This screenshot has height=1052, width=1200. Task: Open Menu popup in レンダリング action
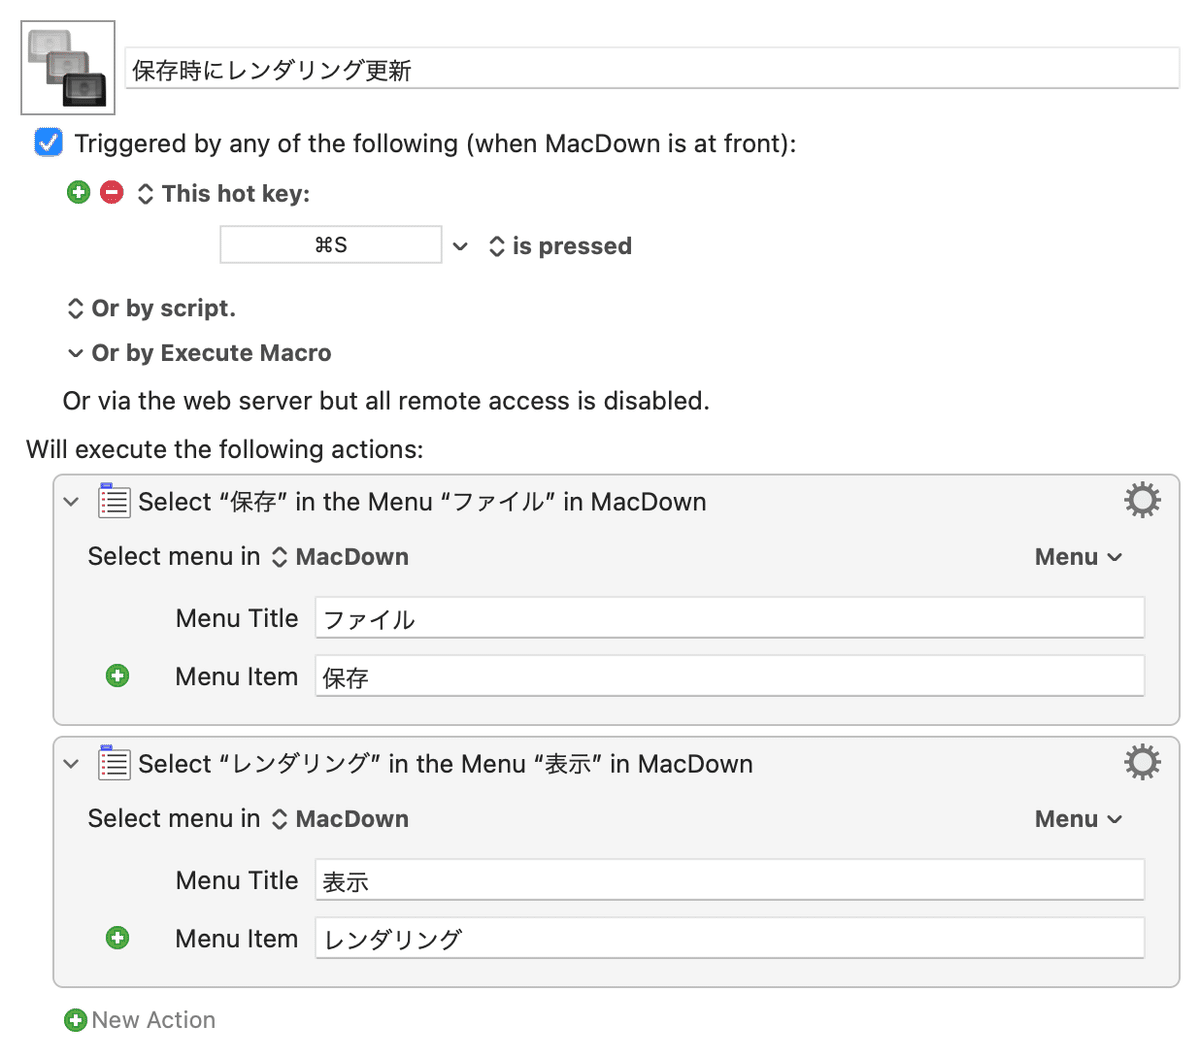(x=1078, y=819)
